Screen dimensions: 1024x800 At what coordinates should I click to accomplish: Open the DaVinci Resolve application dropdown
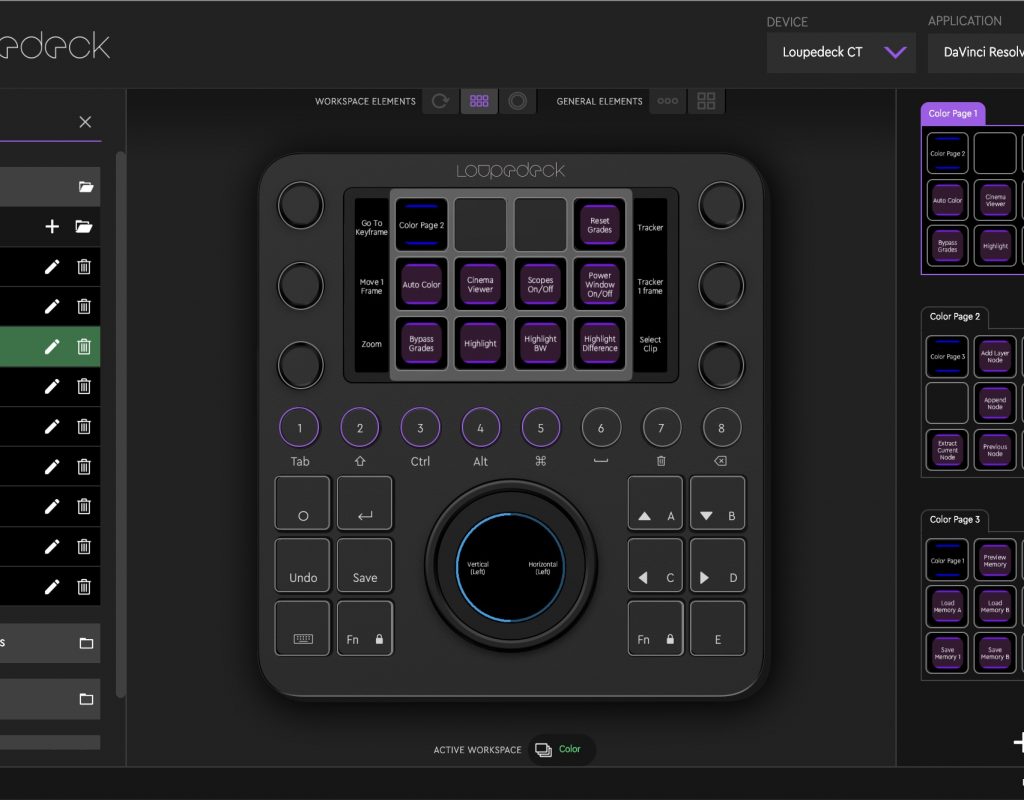tap(976, 52)
